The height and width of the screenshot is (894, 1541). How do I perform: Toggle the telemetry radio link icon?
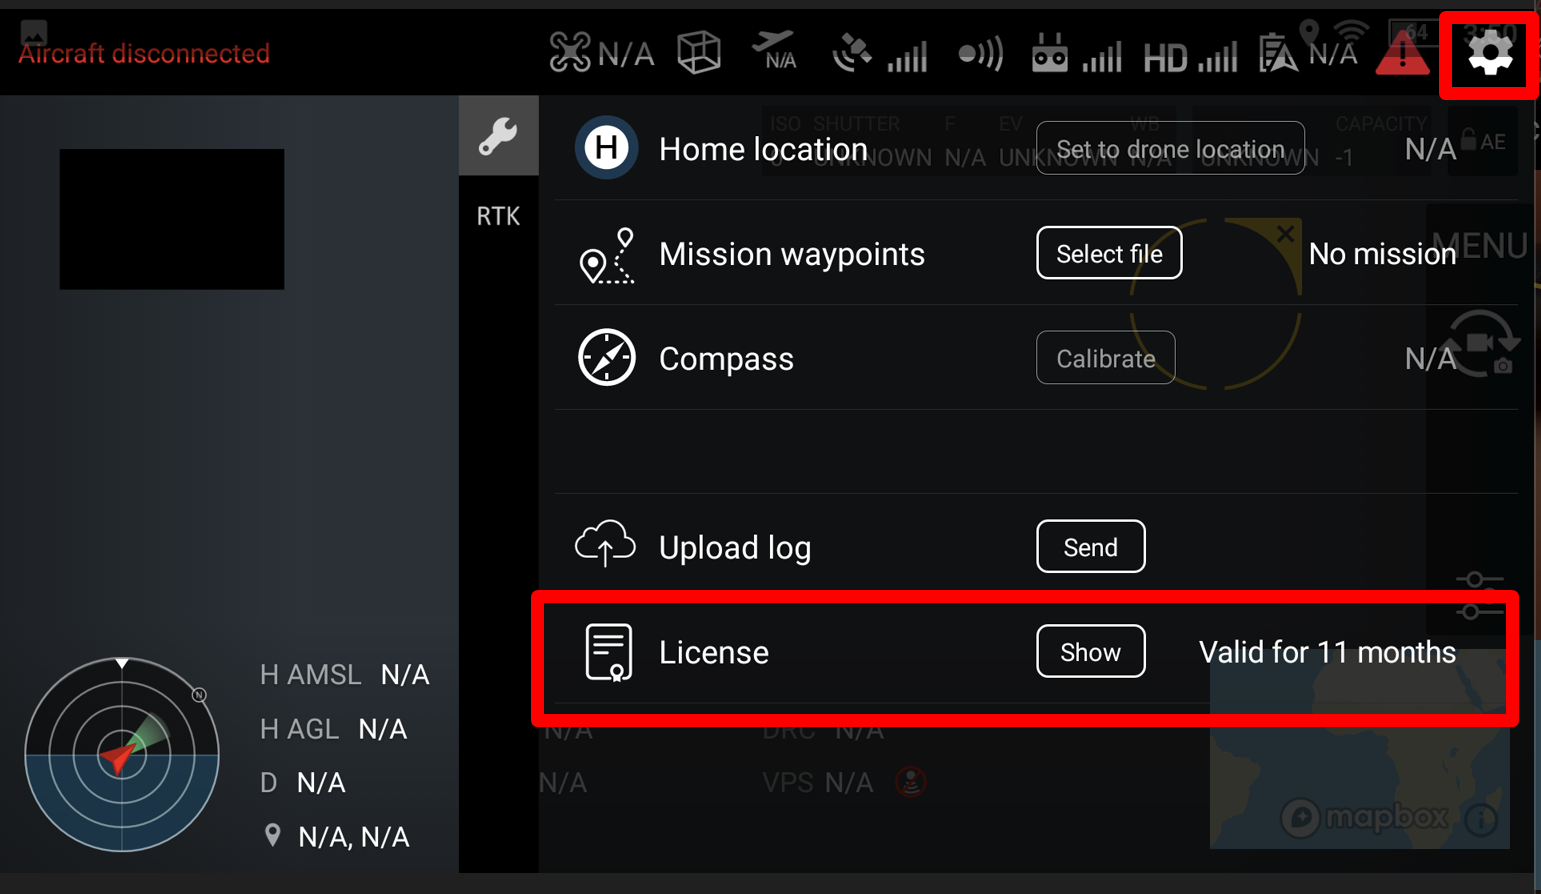[980, 52]
